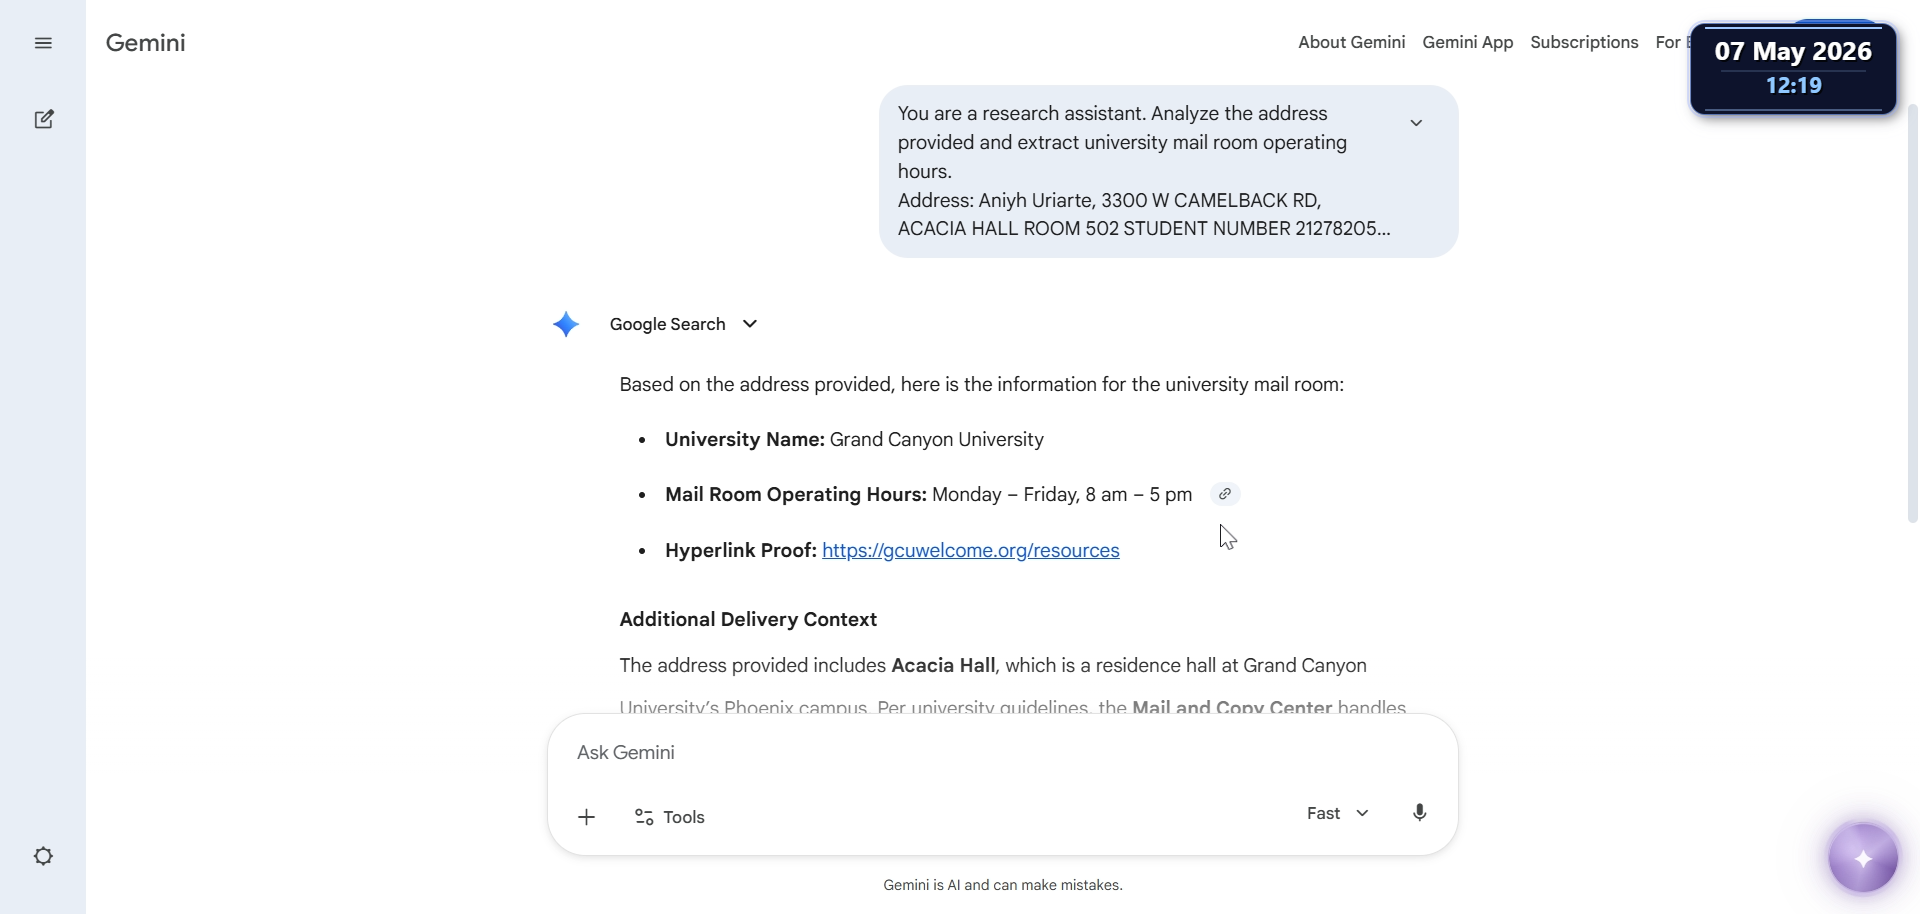The width and height of the screenshot is (1920, 914).
Task: Click the user prompt message bubble text
Action: coord(1144,171)
